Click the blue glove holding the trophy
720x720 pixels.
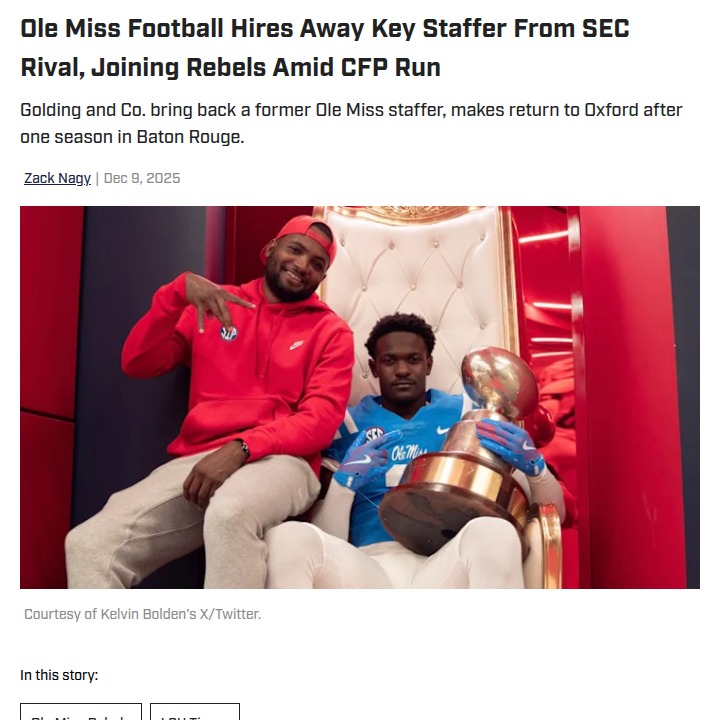click(x=510, y=443)
